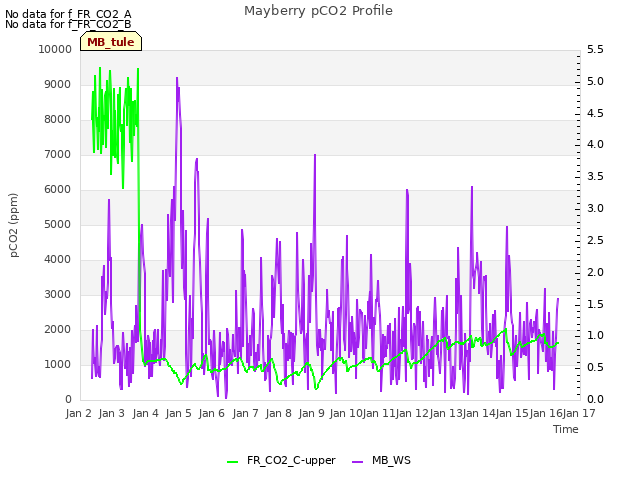
Task: Click the Jan 7 x-axis label
Action: 245,413
